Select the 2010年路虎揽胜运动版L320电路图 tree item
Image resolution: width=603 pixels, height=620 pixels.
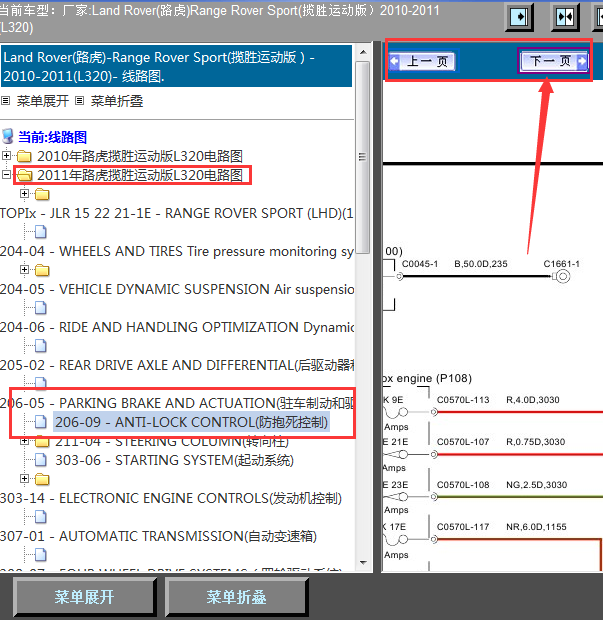coord(140,156)
